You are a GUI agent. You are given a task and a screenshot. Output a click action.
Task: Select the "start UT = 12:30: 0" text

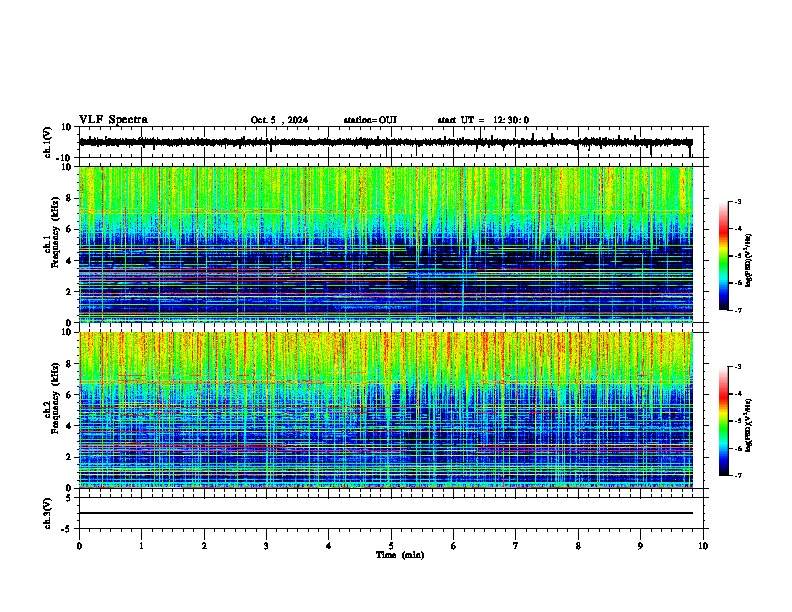483,120
